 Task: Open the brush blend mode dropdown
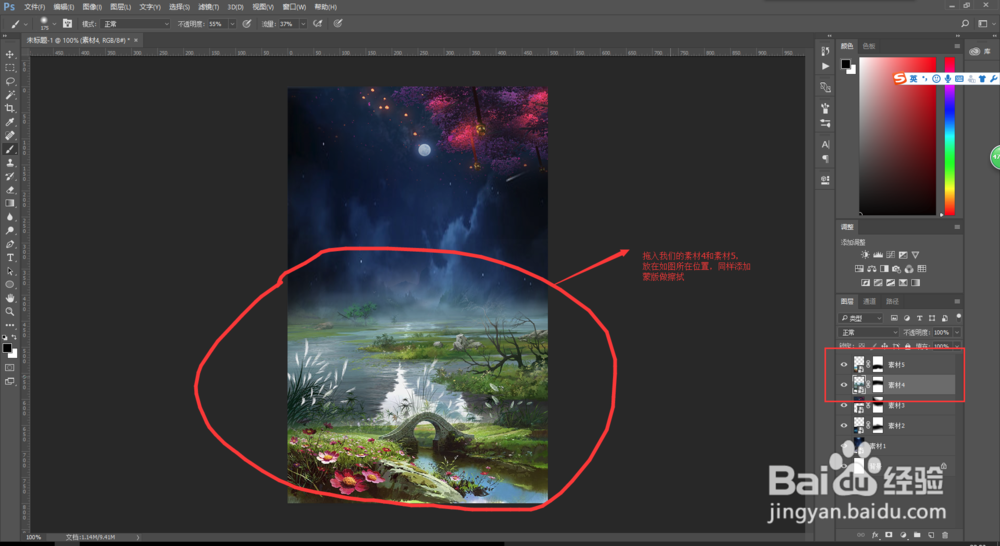coord(136,24)
